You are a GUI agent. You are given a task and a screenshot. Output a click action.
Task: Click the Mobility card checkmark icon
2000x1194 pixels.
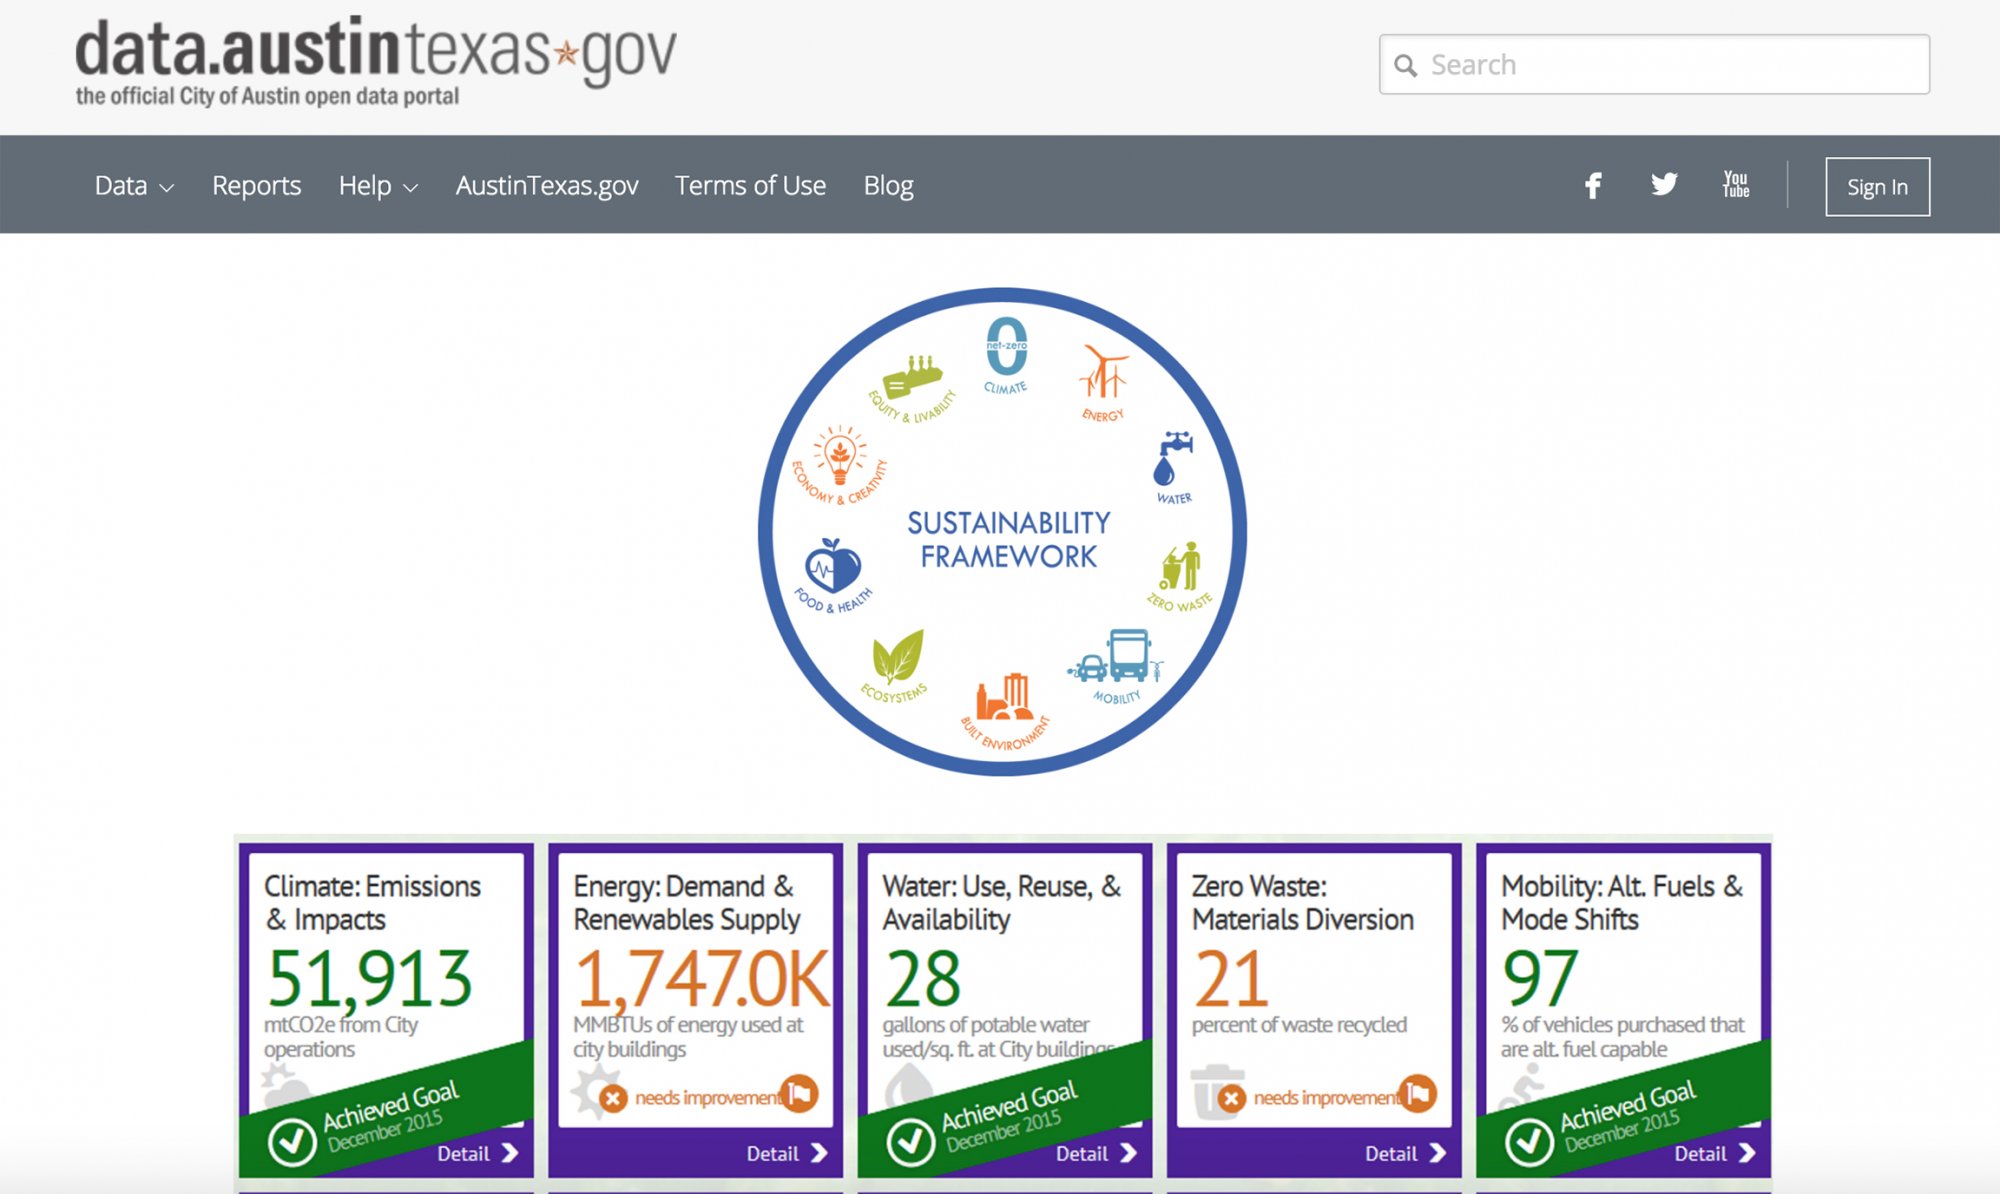click(1529, 1140)
